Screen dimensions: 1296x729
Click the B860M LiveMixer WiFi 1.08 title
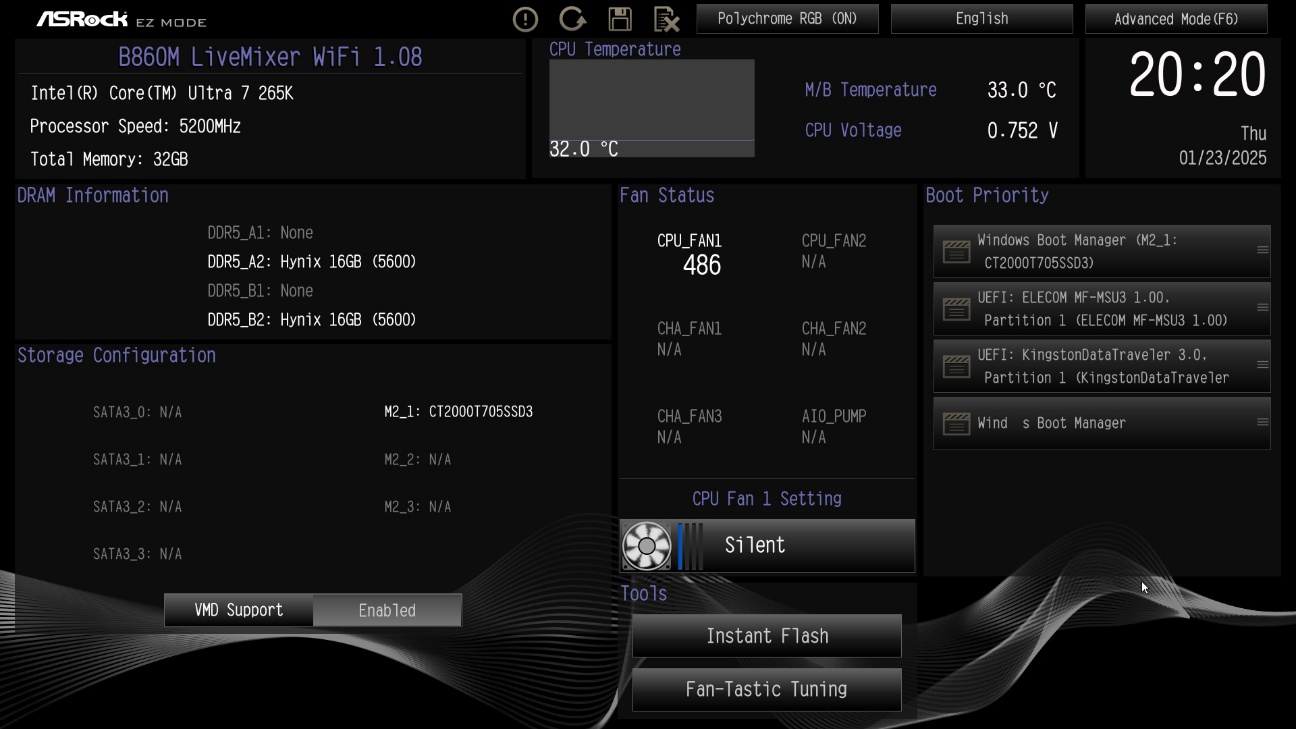click(x=270, y=57)
